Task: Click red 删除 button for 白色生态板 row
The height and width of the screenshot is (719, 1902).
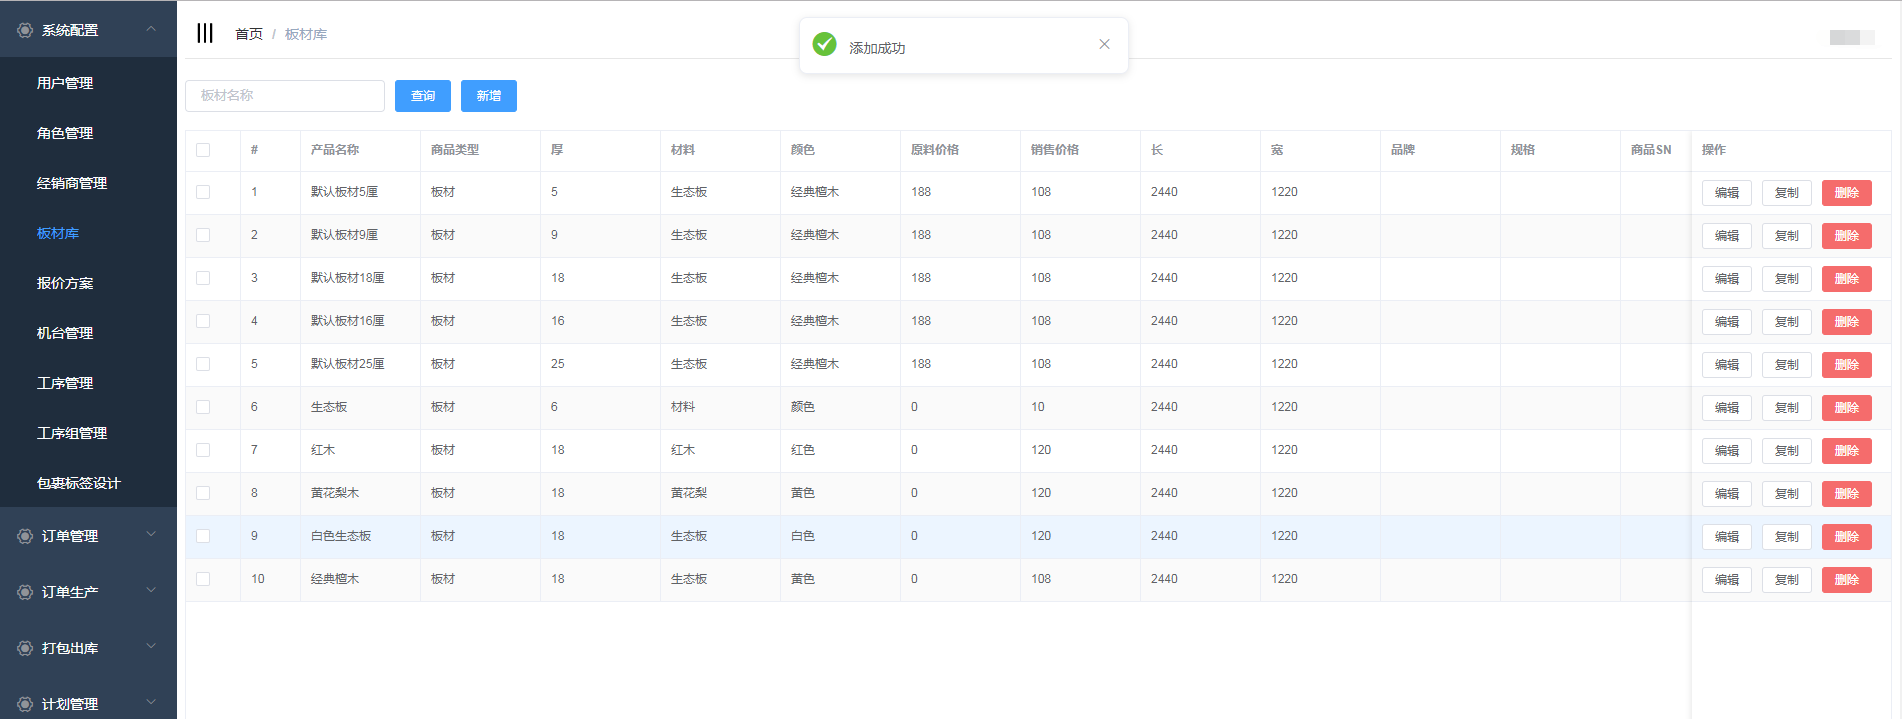Action: point(1846,537)
